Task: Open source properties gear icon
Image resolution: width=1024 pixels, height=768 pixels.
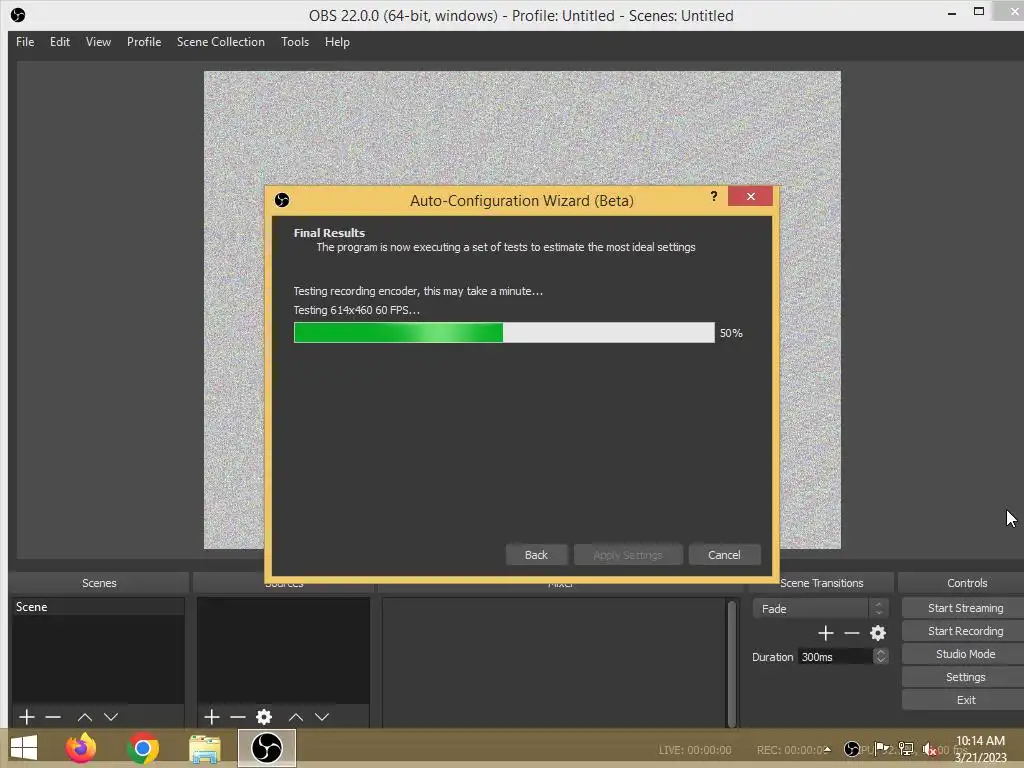Action: tap(264, 717)
